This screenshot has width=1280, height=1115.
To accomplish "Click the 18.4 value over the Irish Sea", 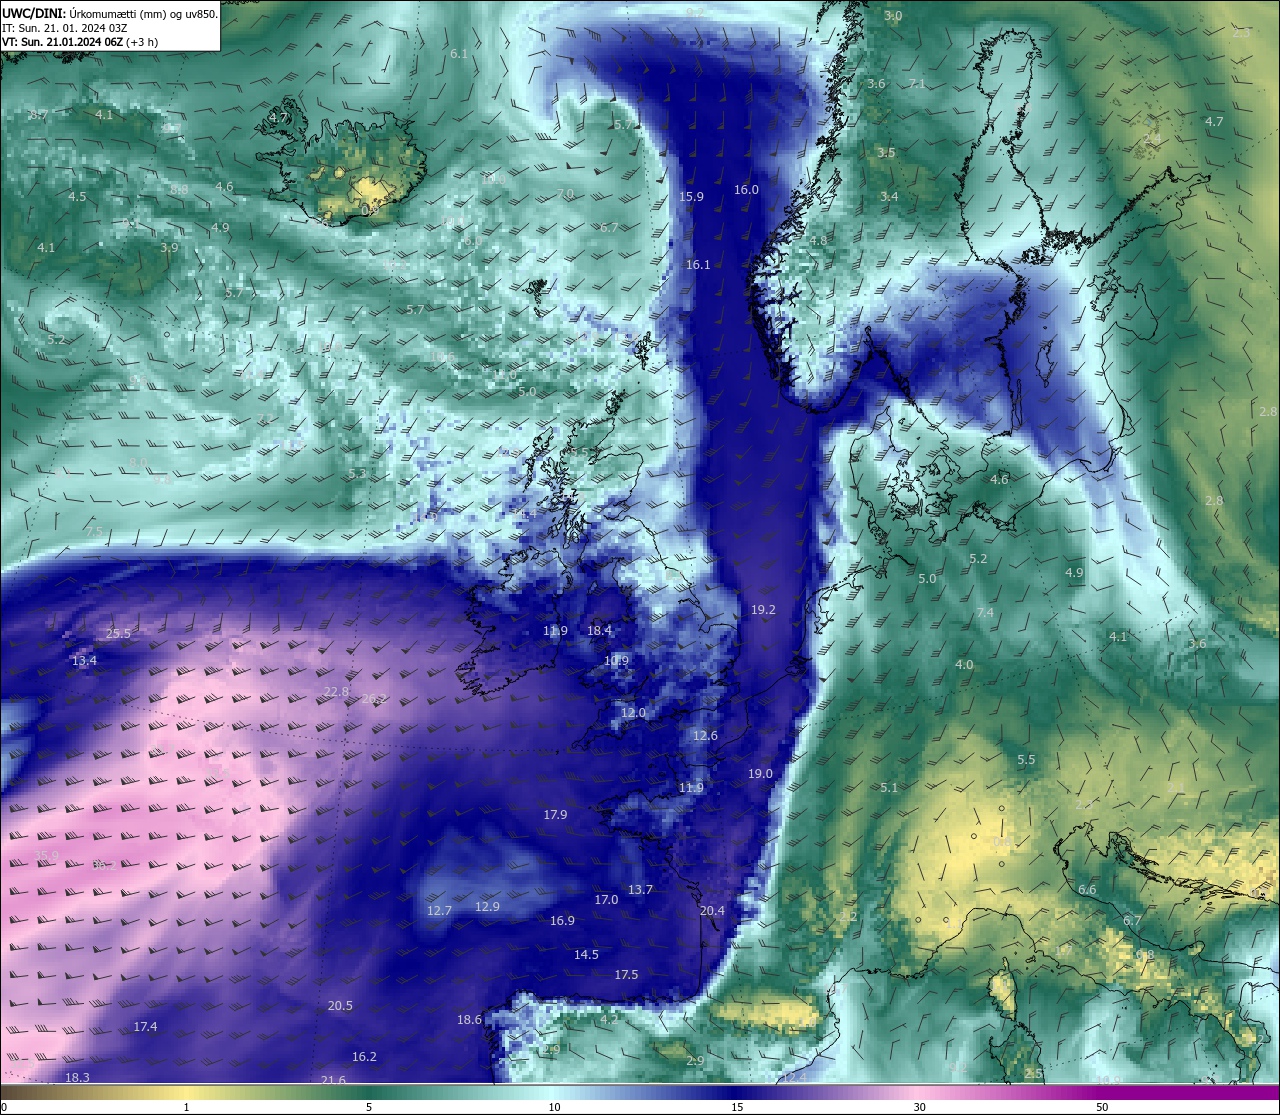I will [599, 630].
